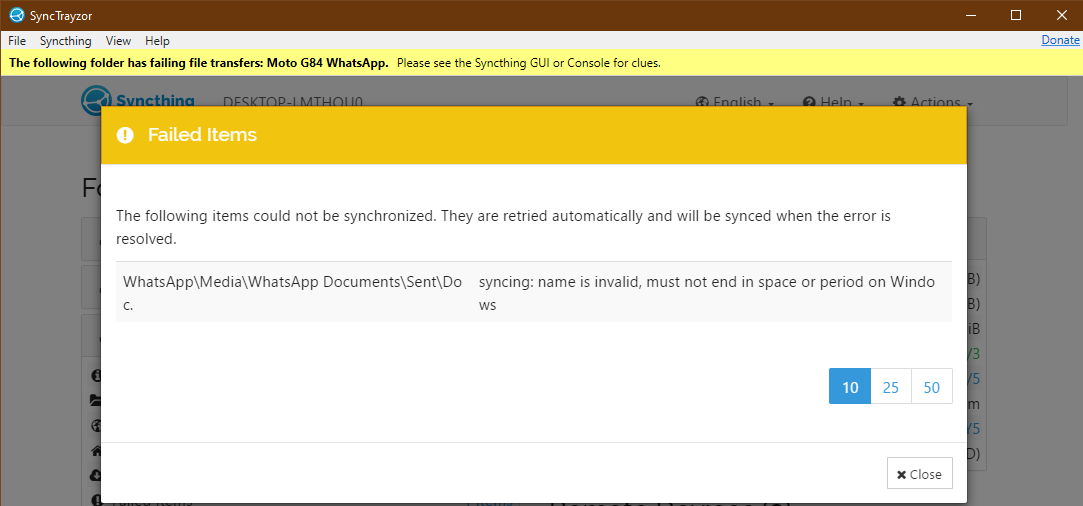This screenshot has height=506, width=1083.
Task: Show 25 items per page
Action: (891, 387)
